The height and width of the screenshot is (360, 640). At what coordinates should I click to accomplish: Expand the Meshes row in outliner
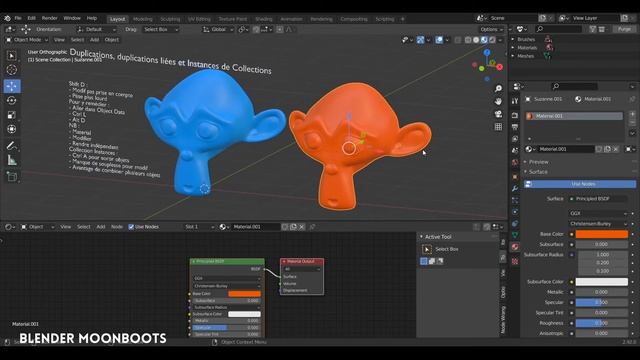513,56
